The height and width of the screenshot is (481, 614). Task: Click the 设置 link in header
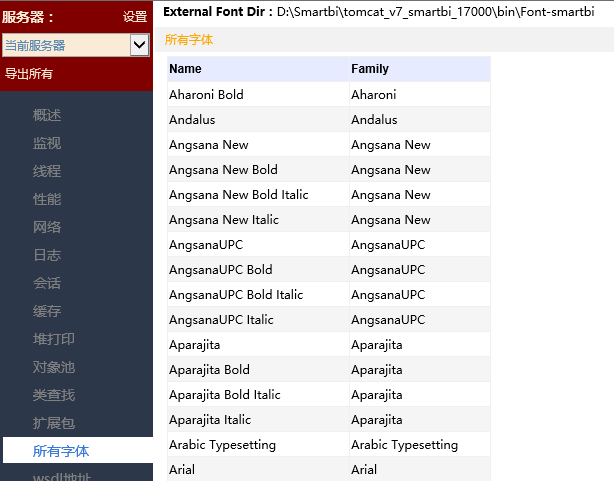[x=135, y=16]
